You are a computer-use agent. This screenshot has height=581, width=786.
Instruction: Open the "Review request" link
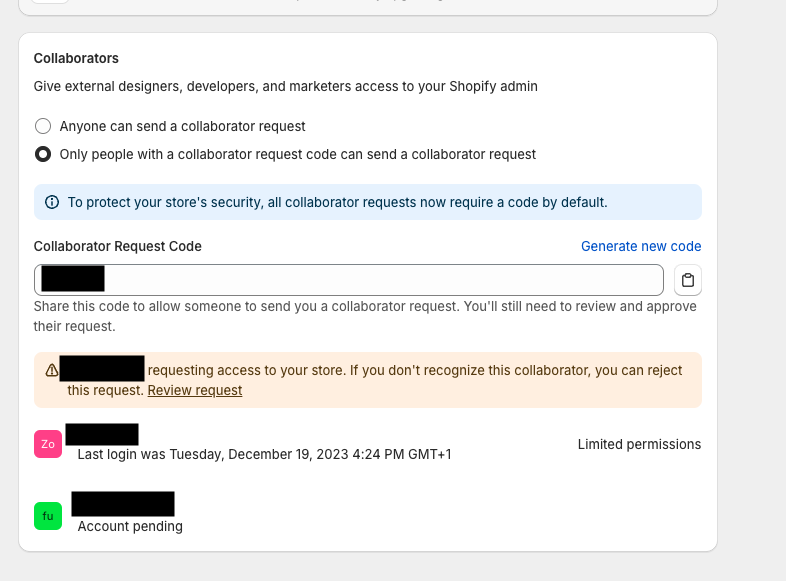pos(195,391)
